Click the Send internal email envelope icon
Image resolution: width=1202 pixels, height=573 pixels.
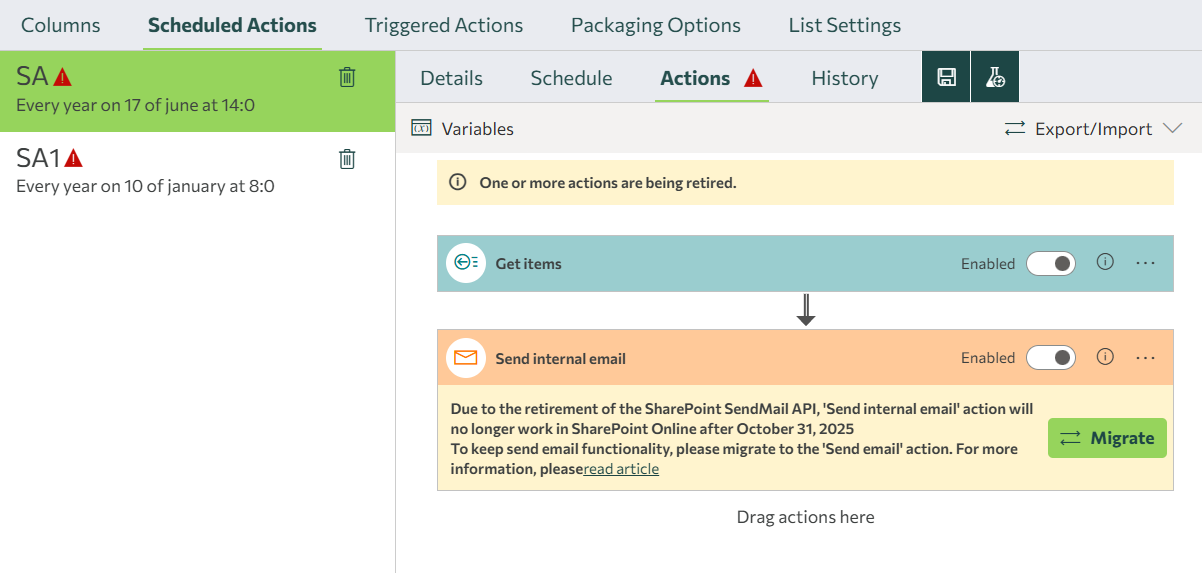click(466, 358)
